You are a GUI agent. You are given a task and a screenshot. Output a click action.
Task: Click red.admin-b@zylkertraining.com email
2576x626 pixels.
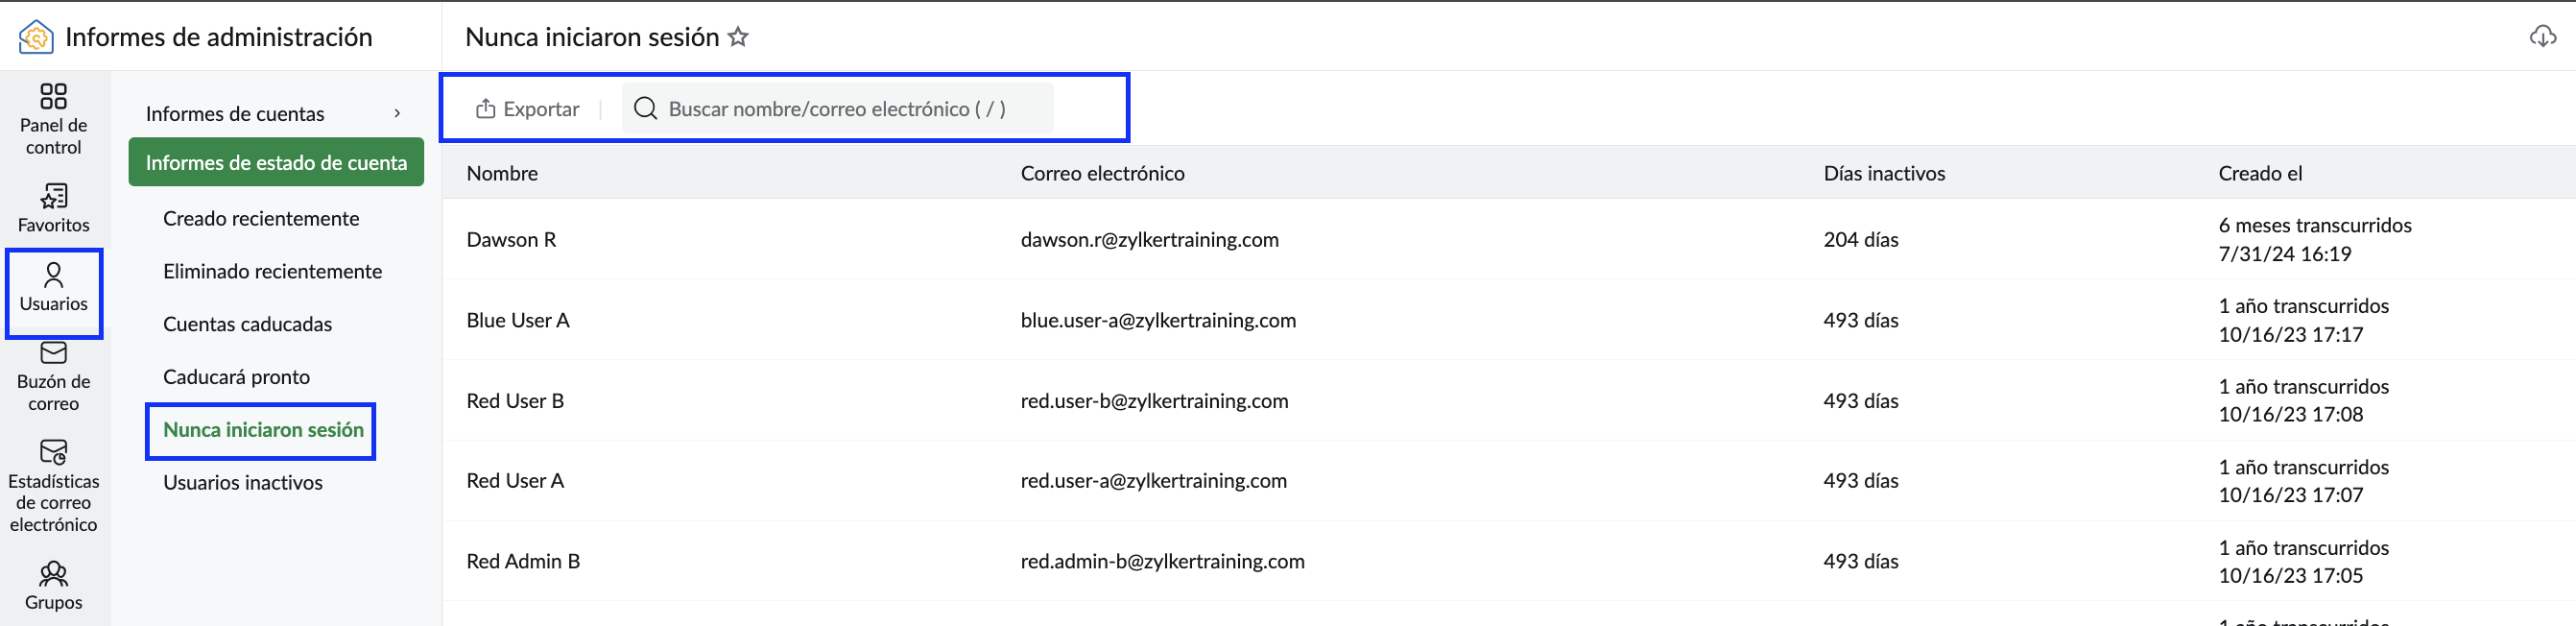(x=1162, y=562)
